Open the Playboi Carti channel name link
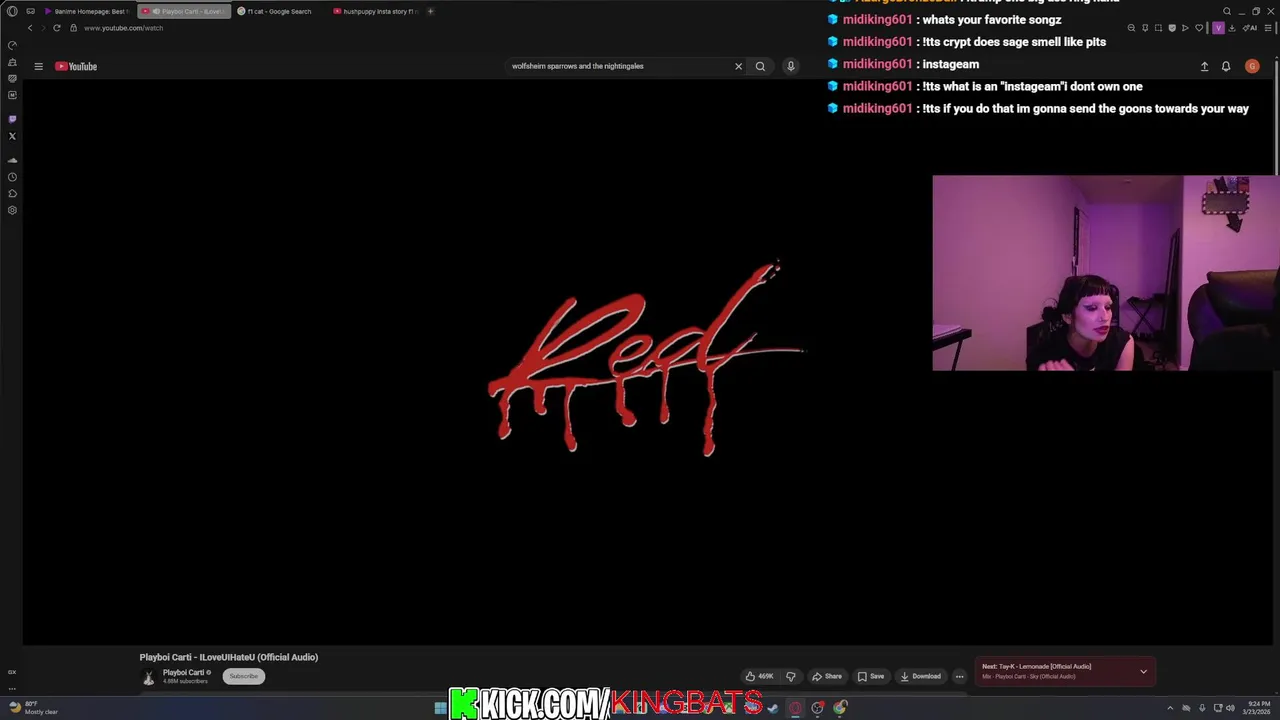The height and width of the screenshot is (720, 1280). tap(183, 672)
